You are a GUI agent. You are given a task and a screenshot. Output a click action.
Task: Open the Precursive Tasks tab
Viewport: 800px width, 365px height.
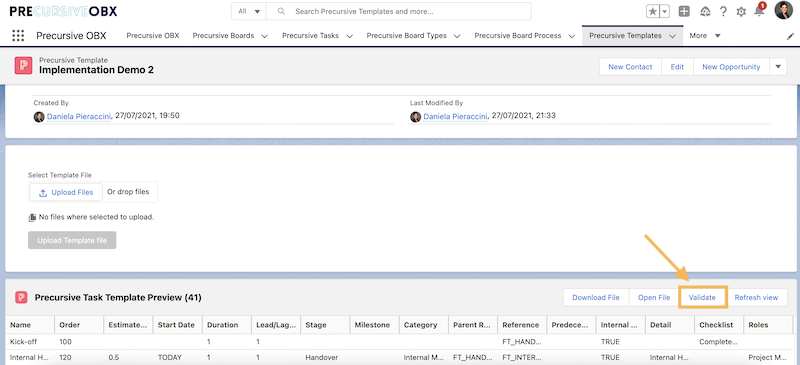pos(311,36)
